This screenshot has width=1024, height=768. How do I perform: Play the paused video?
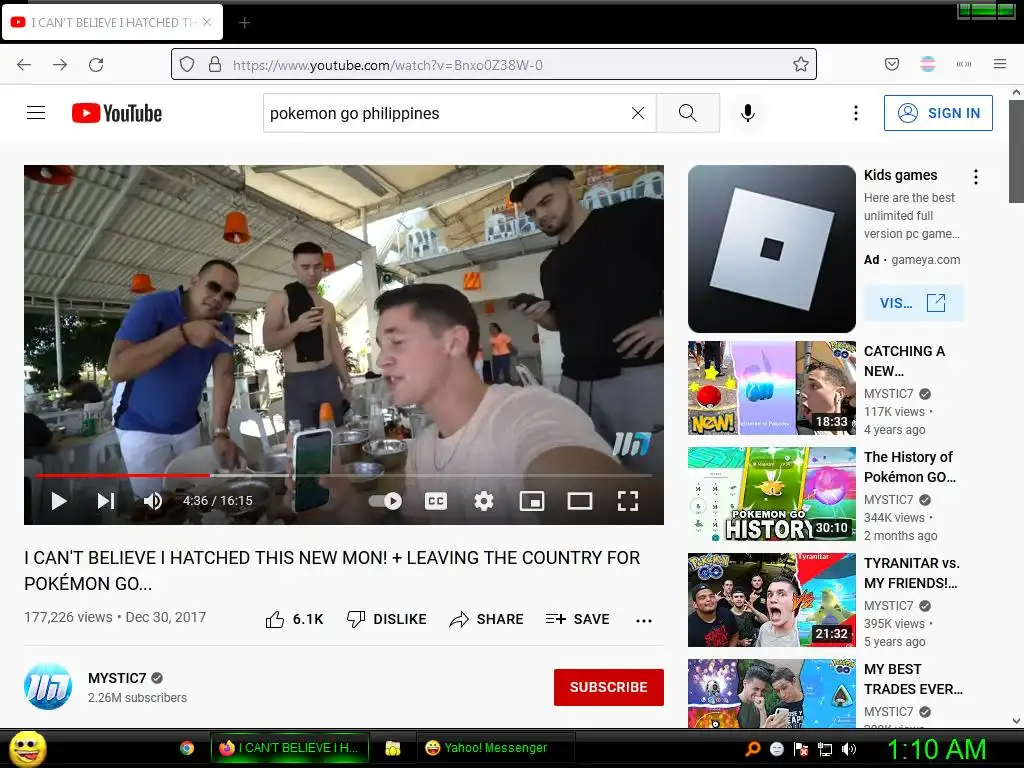coord(59,501)
